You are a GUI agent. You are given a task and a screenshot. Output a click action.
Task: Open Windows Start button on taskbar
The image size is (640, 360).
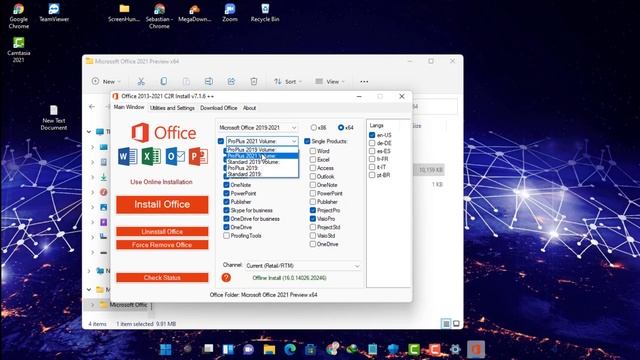tap(166, 349)
